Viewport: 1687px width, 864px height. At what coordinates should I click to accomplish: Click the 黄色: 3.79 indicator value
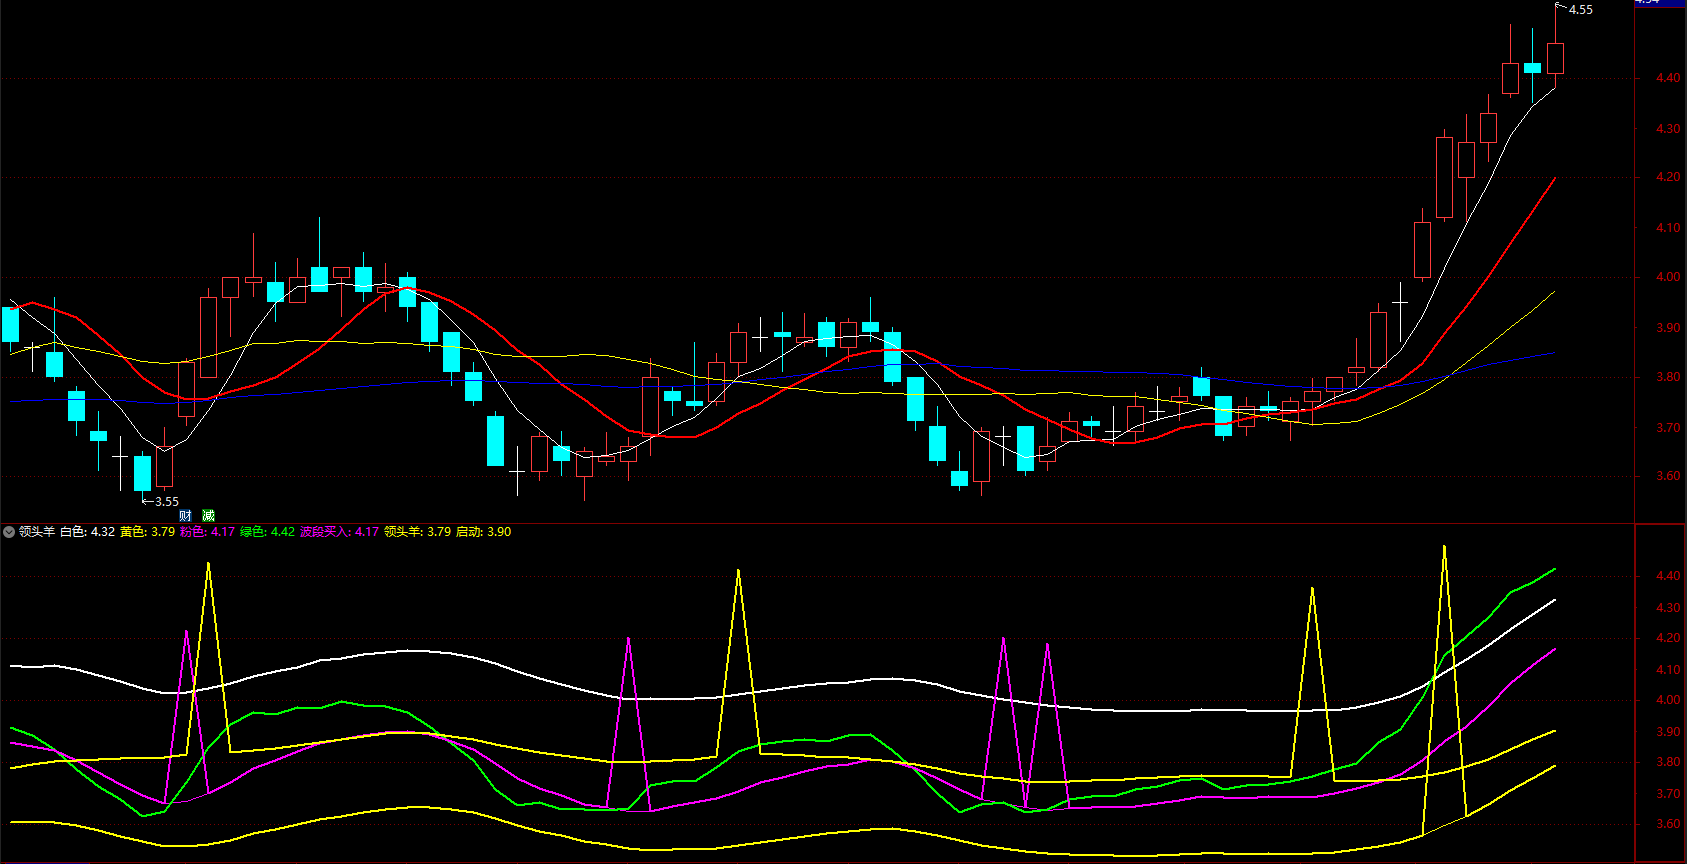147,532
